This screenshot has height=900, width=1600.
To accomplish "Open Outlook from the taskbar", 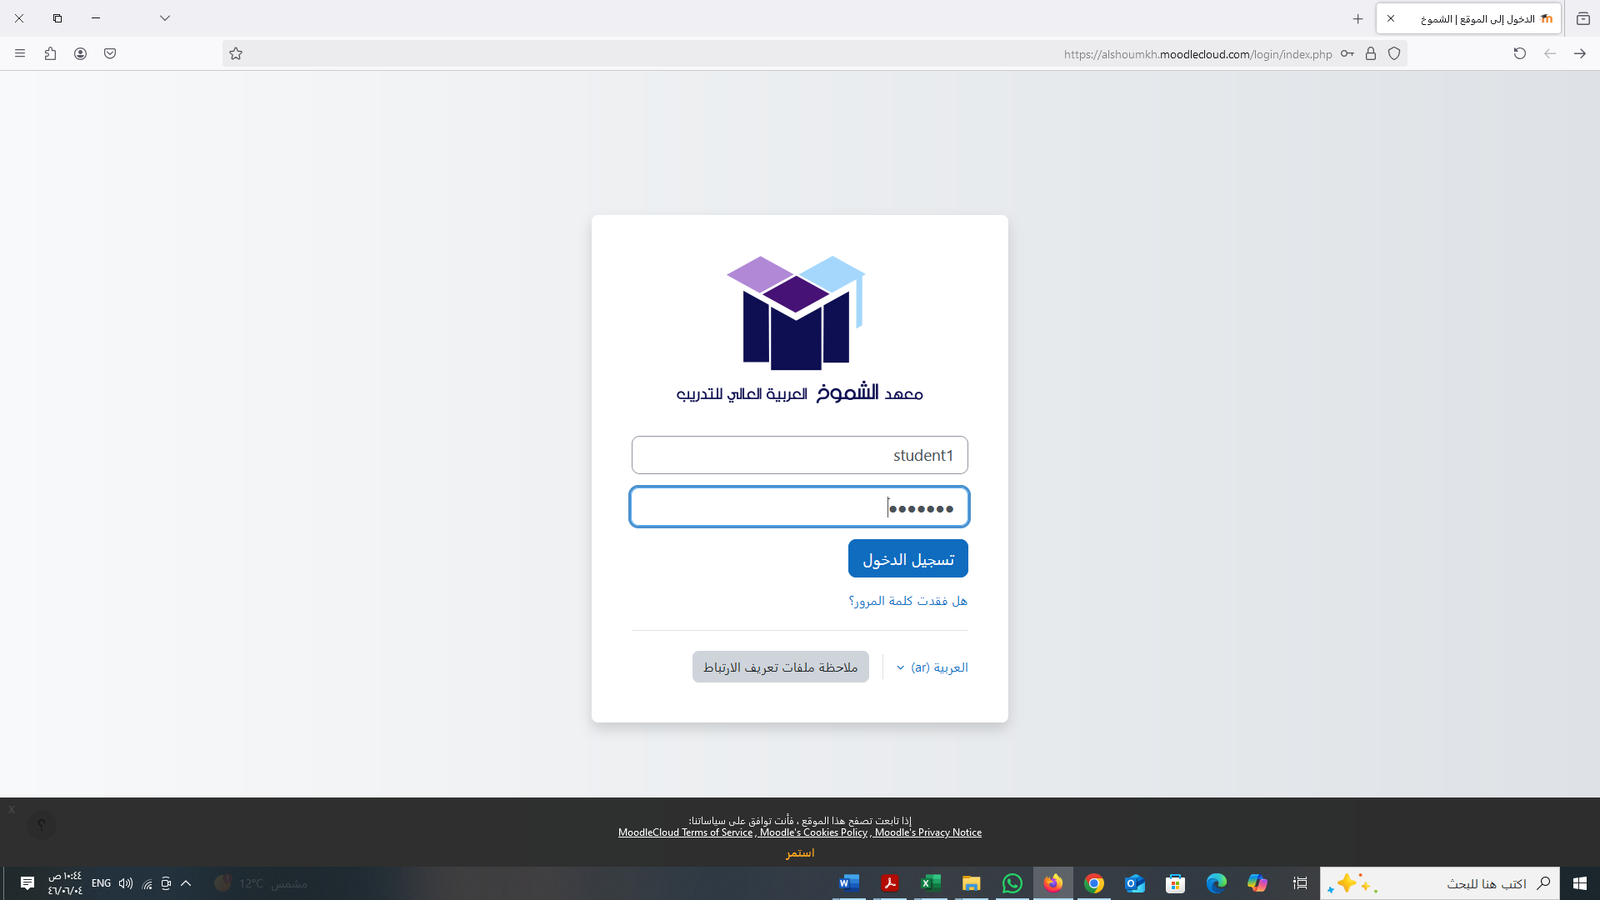I will point(1135,883).
